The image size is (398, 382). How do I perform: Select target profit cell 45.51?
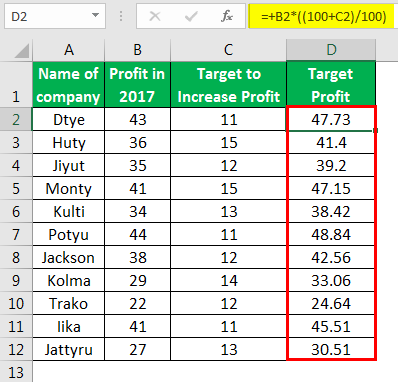tap(331, 326)
